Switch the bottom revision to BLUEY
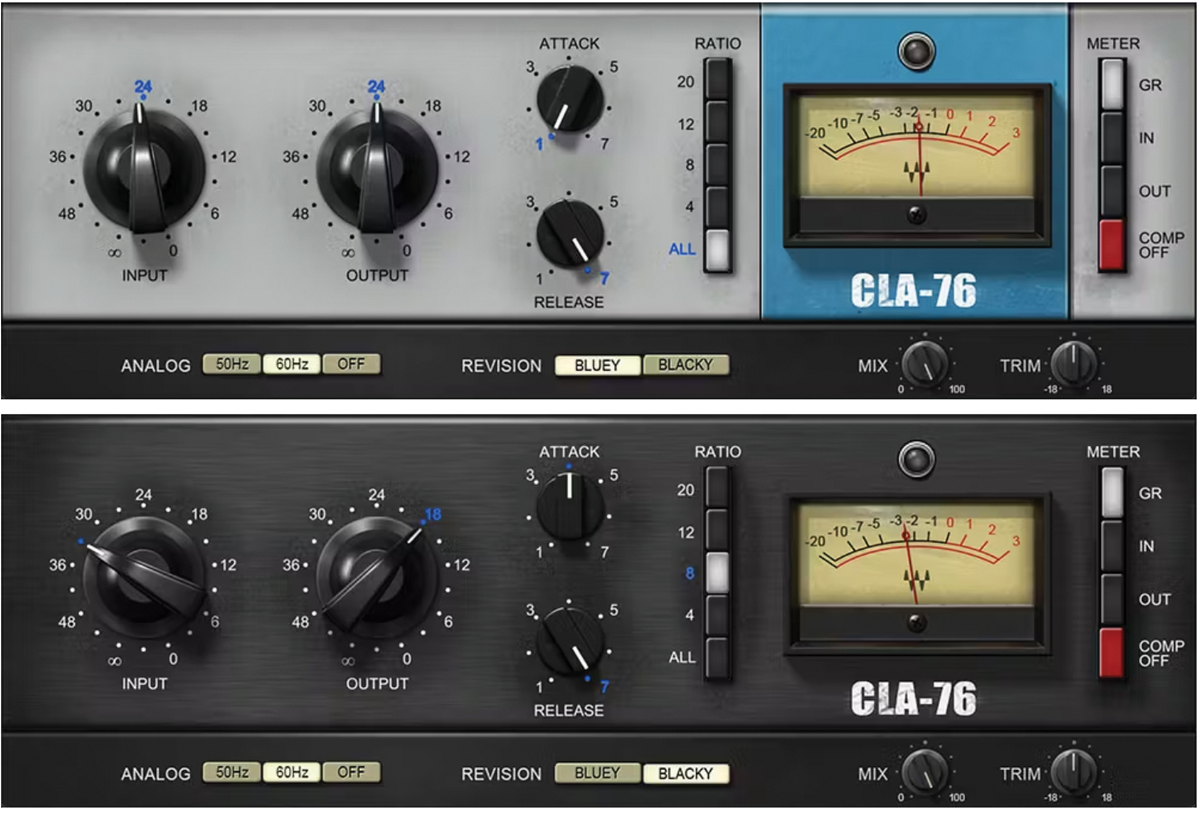The width and height of the screenshot is (1200, 813). click(x=597, y=772)
